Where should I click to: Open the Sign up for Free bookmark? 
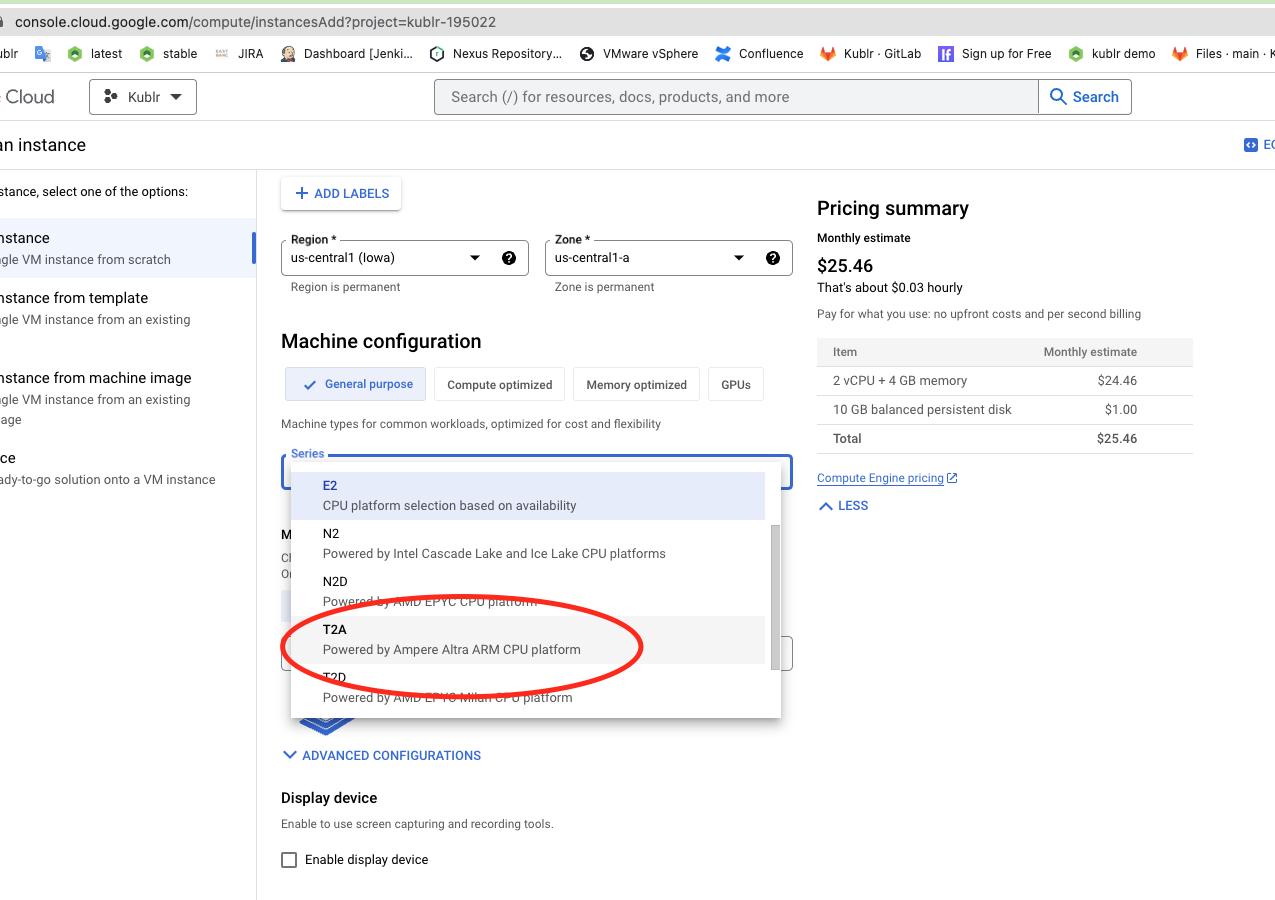(x=994, y=54)
